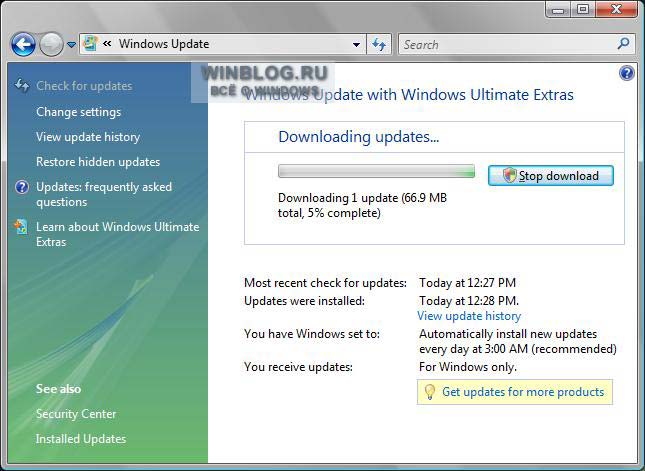Click the magnifying glass search icon
The image size is (645, 471).
coord(624,44)
